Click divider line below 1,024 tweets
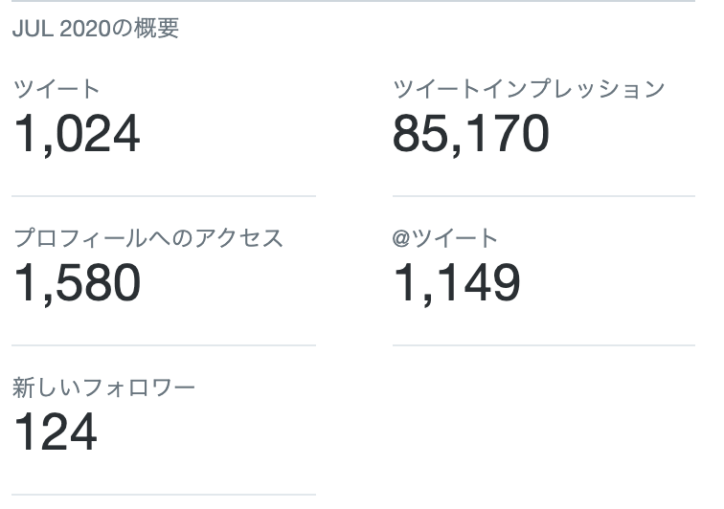Image resolution: width=724 pixels, height=509 pixels. point(164,196)
